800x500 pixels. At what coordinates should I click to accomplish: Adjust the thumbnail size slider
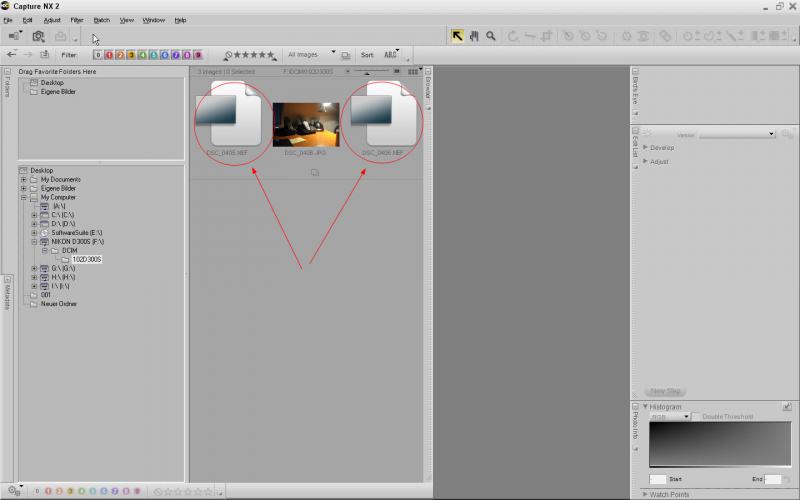pos(367,72)
